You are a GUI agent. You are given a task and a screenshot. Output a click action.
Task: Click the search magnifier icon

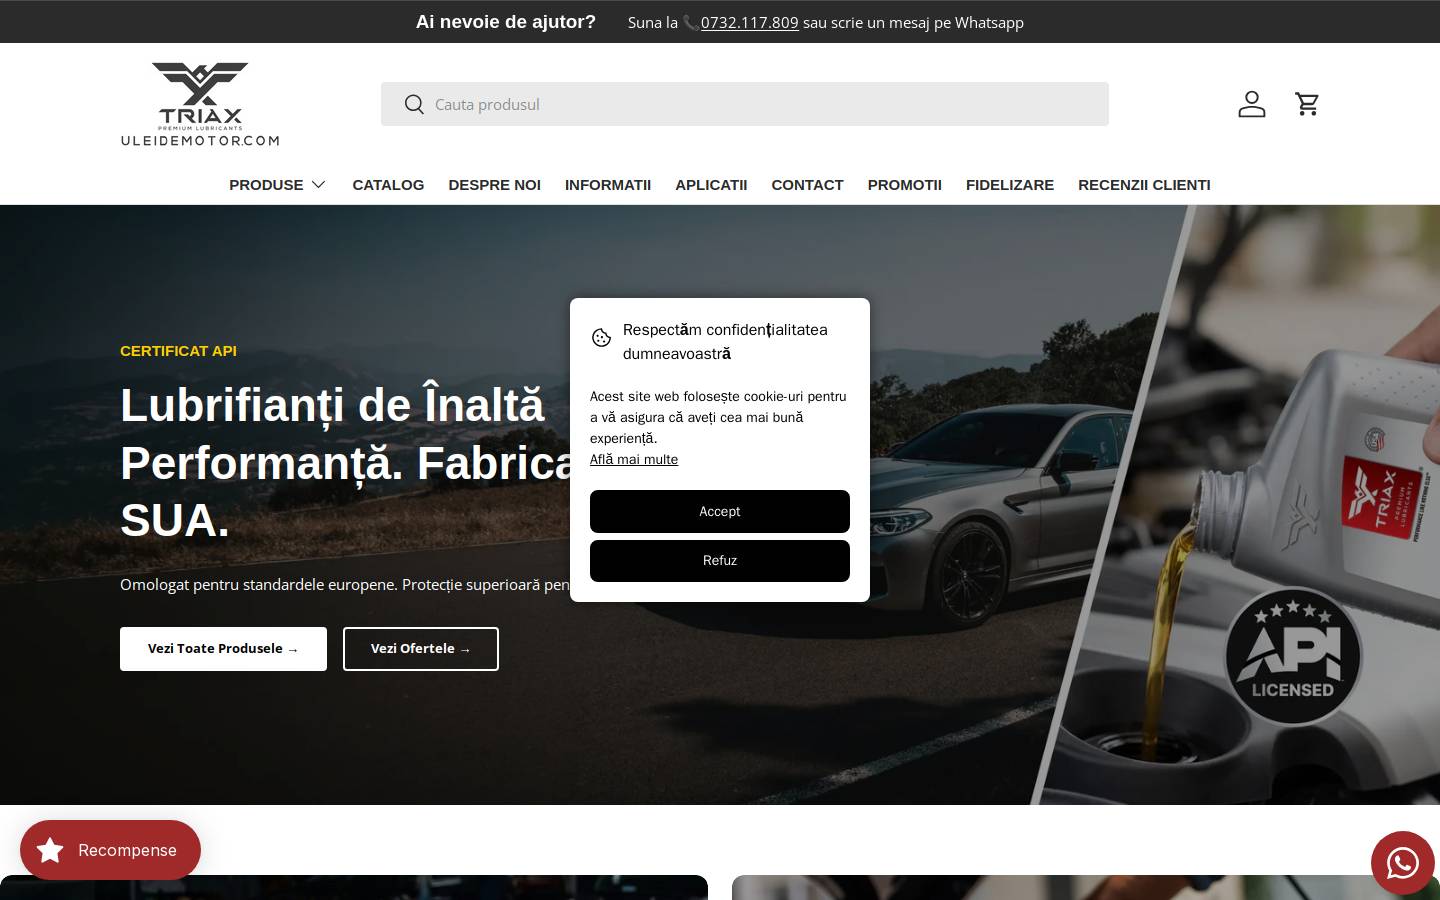[414, 104]
